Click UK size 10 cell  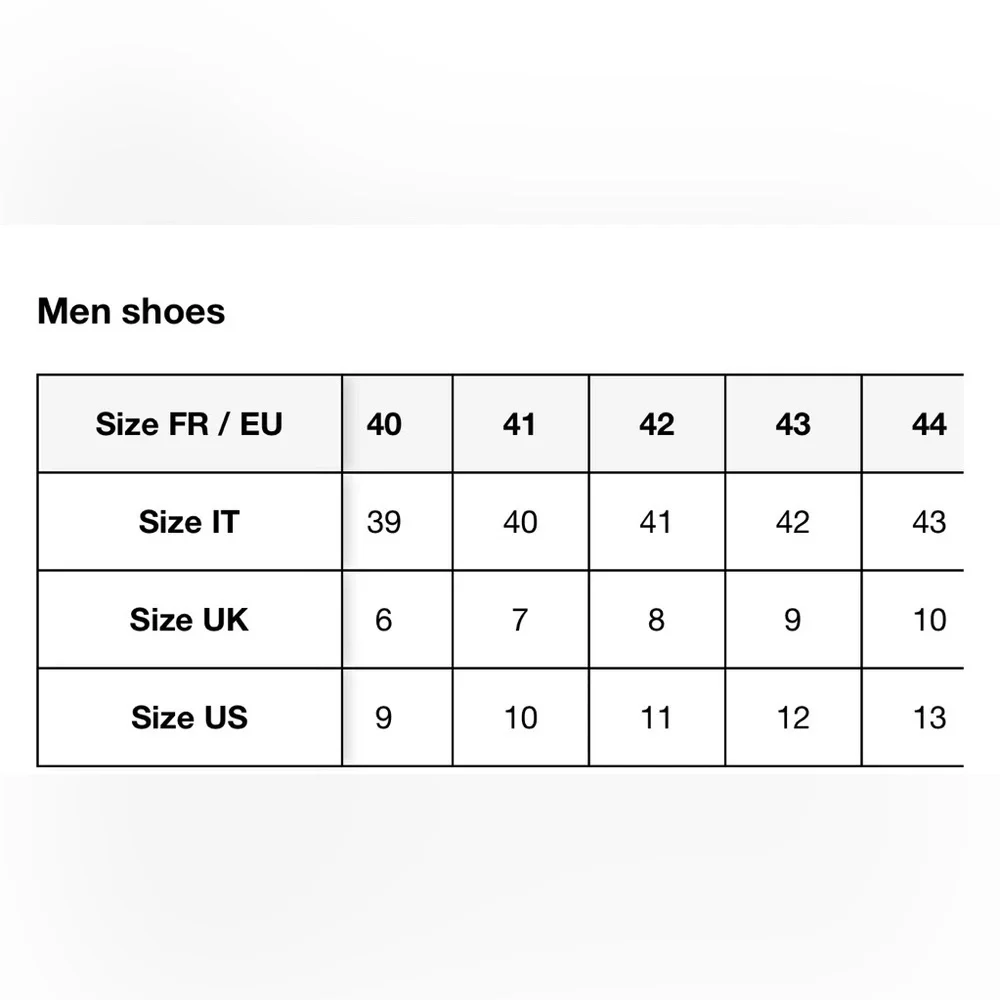point(913,619)
